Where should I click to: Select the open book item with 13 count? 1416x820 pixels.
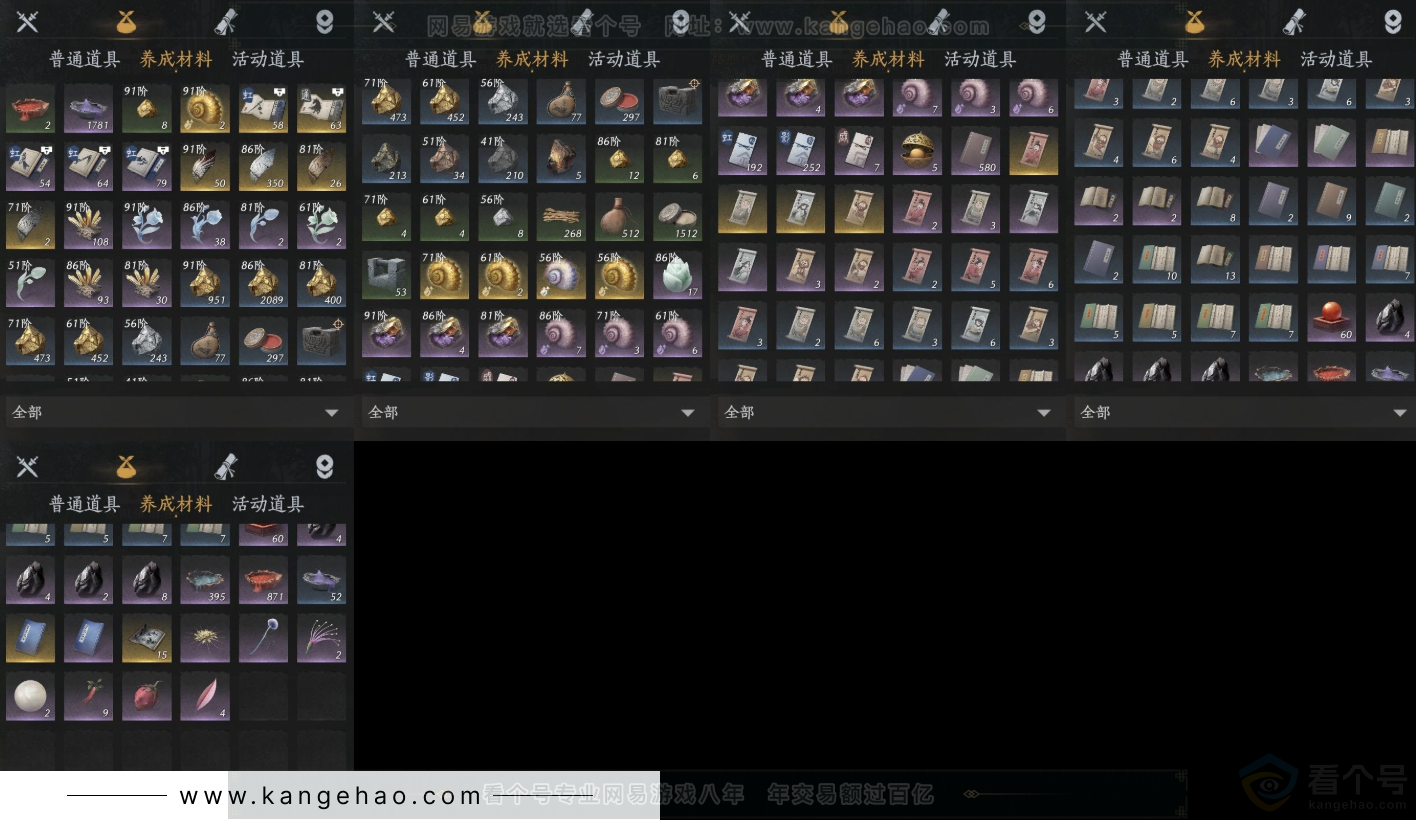click(x=1215, y=259)
